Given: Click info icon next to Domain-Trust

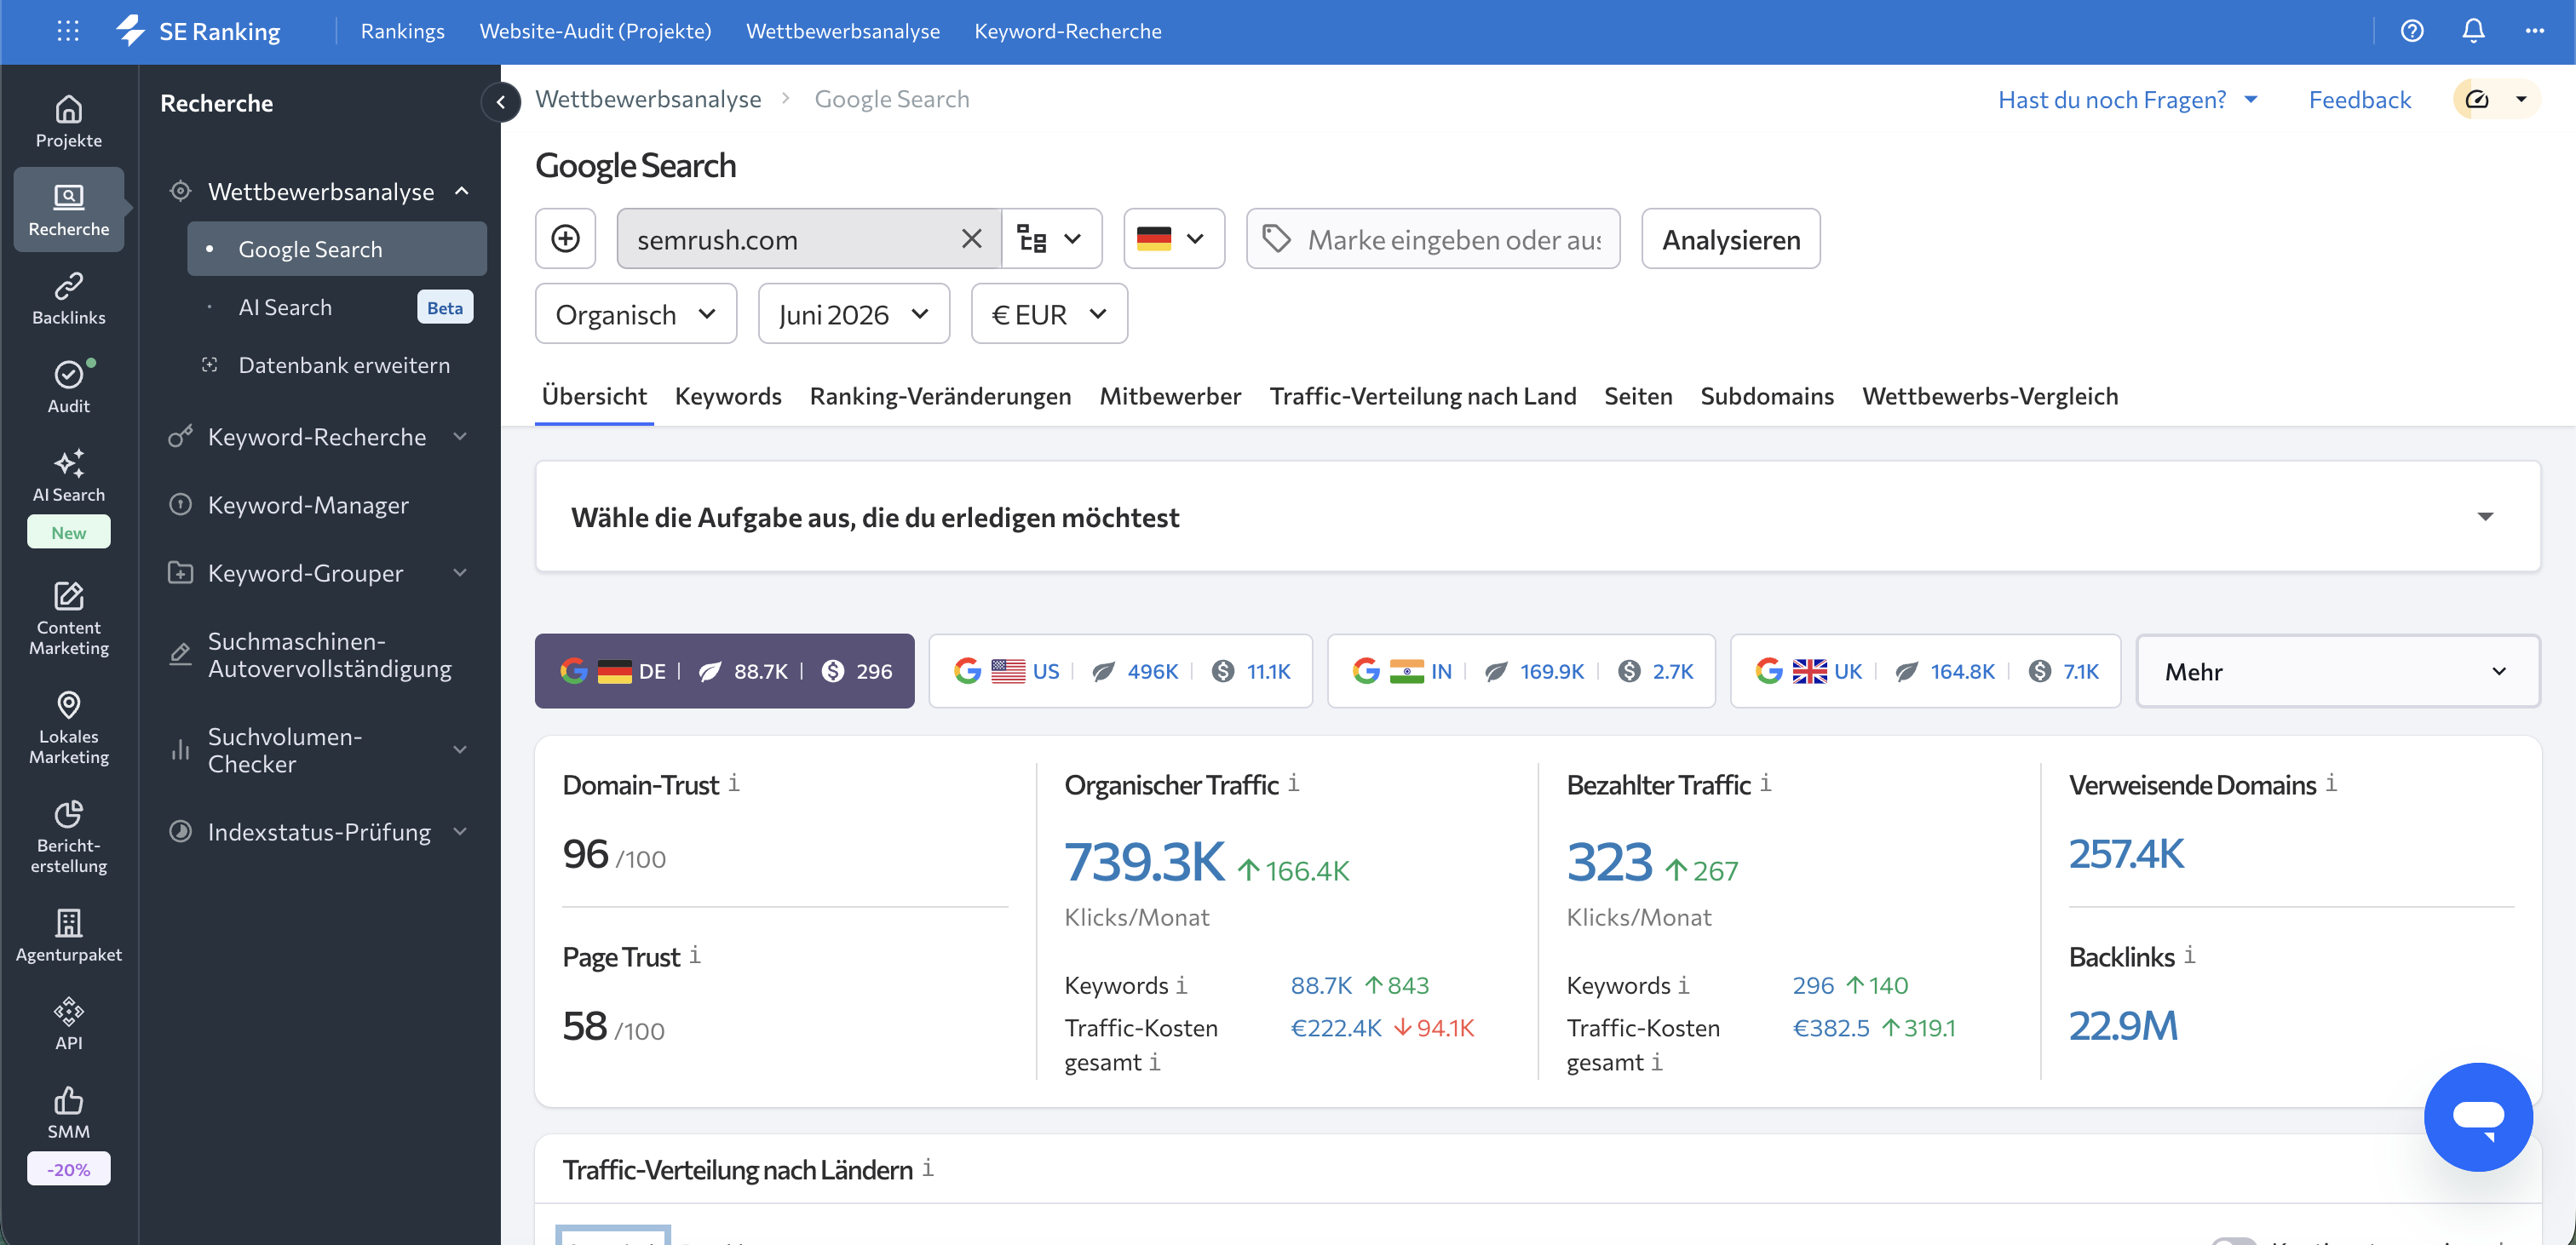Looking at the screenshot, I should (x=734, y=783).
